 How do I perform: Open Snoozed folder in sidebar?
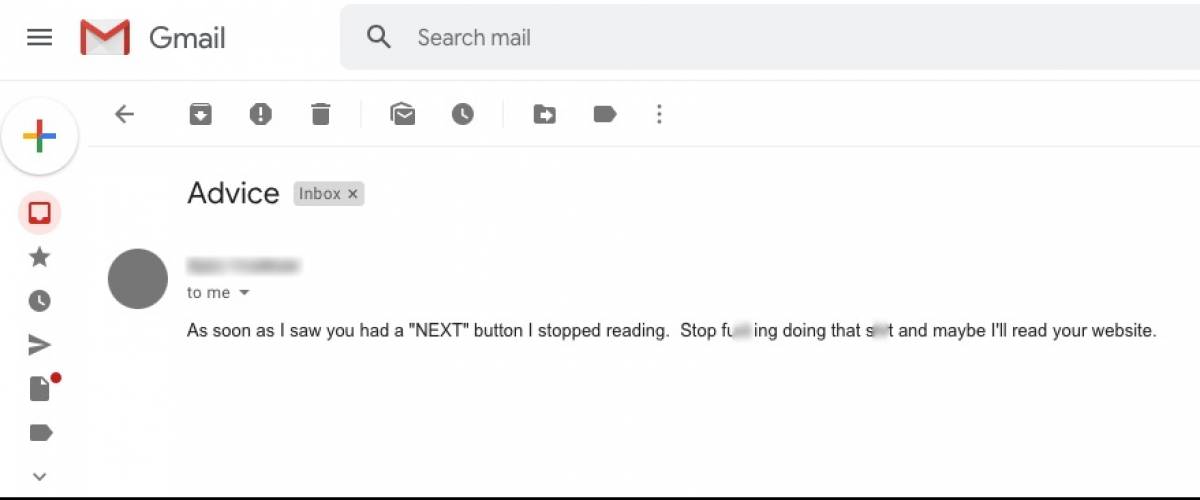click(40, 301)
